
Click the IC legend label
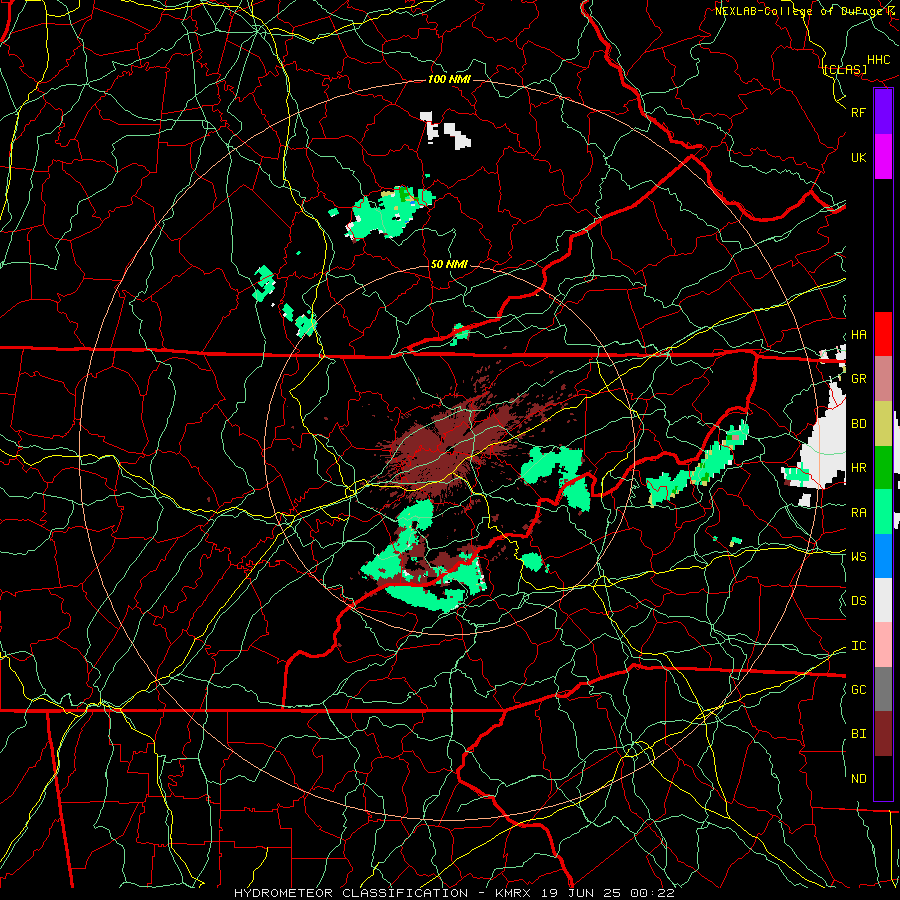pyautogui.click(x=859, y=646)
